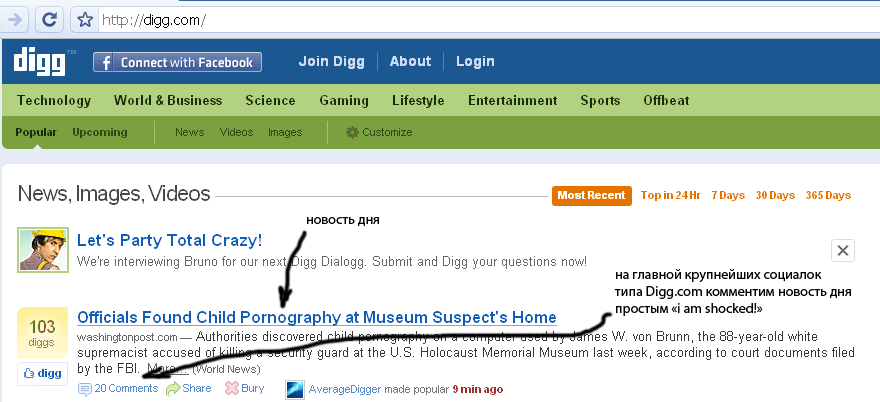This screenshot has height=402, width=880.
Task: Select the Most Recent sort button
Action: (591, 195)
